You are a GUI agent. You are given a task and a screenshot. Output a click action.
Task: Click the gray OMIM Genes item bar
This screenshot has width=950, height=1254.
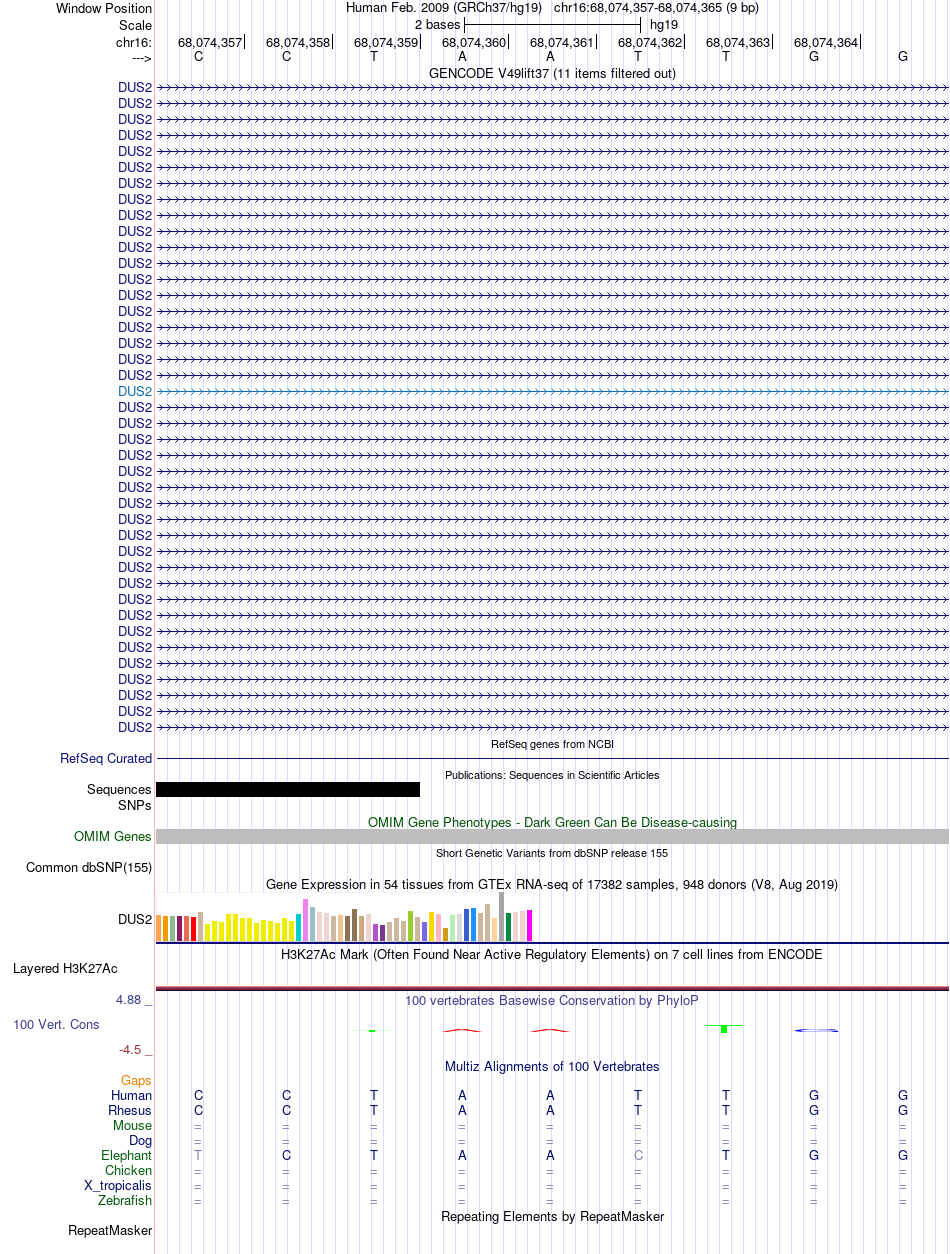(552, 836)
